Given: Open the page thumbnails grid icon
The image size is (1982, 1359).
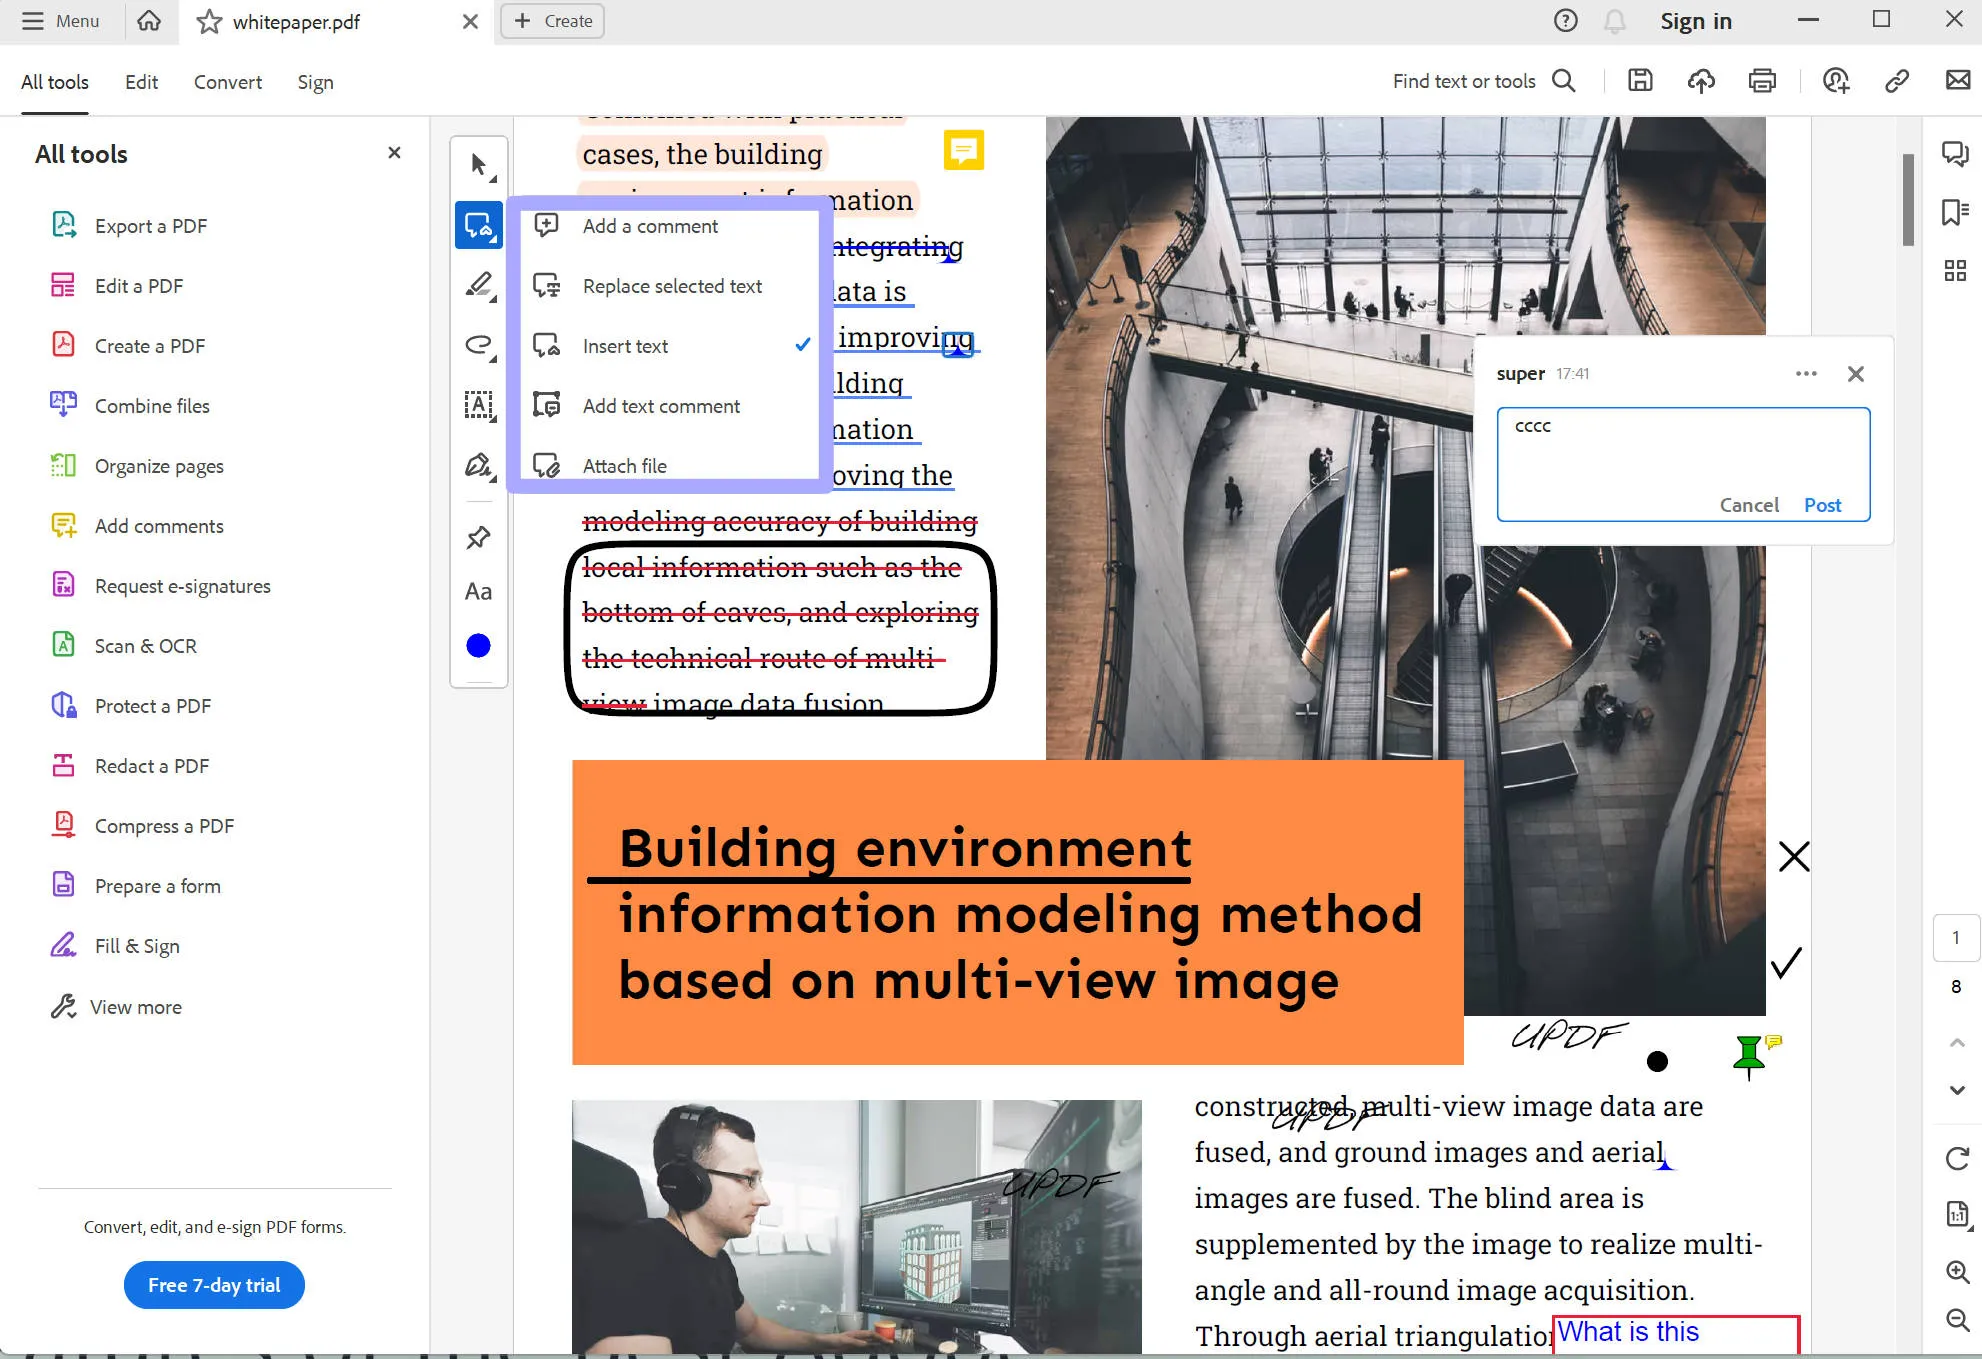Looking at the screenshot, I should [x=1955, y=270].
